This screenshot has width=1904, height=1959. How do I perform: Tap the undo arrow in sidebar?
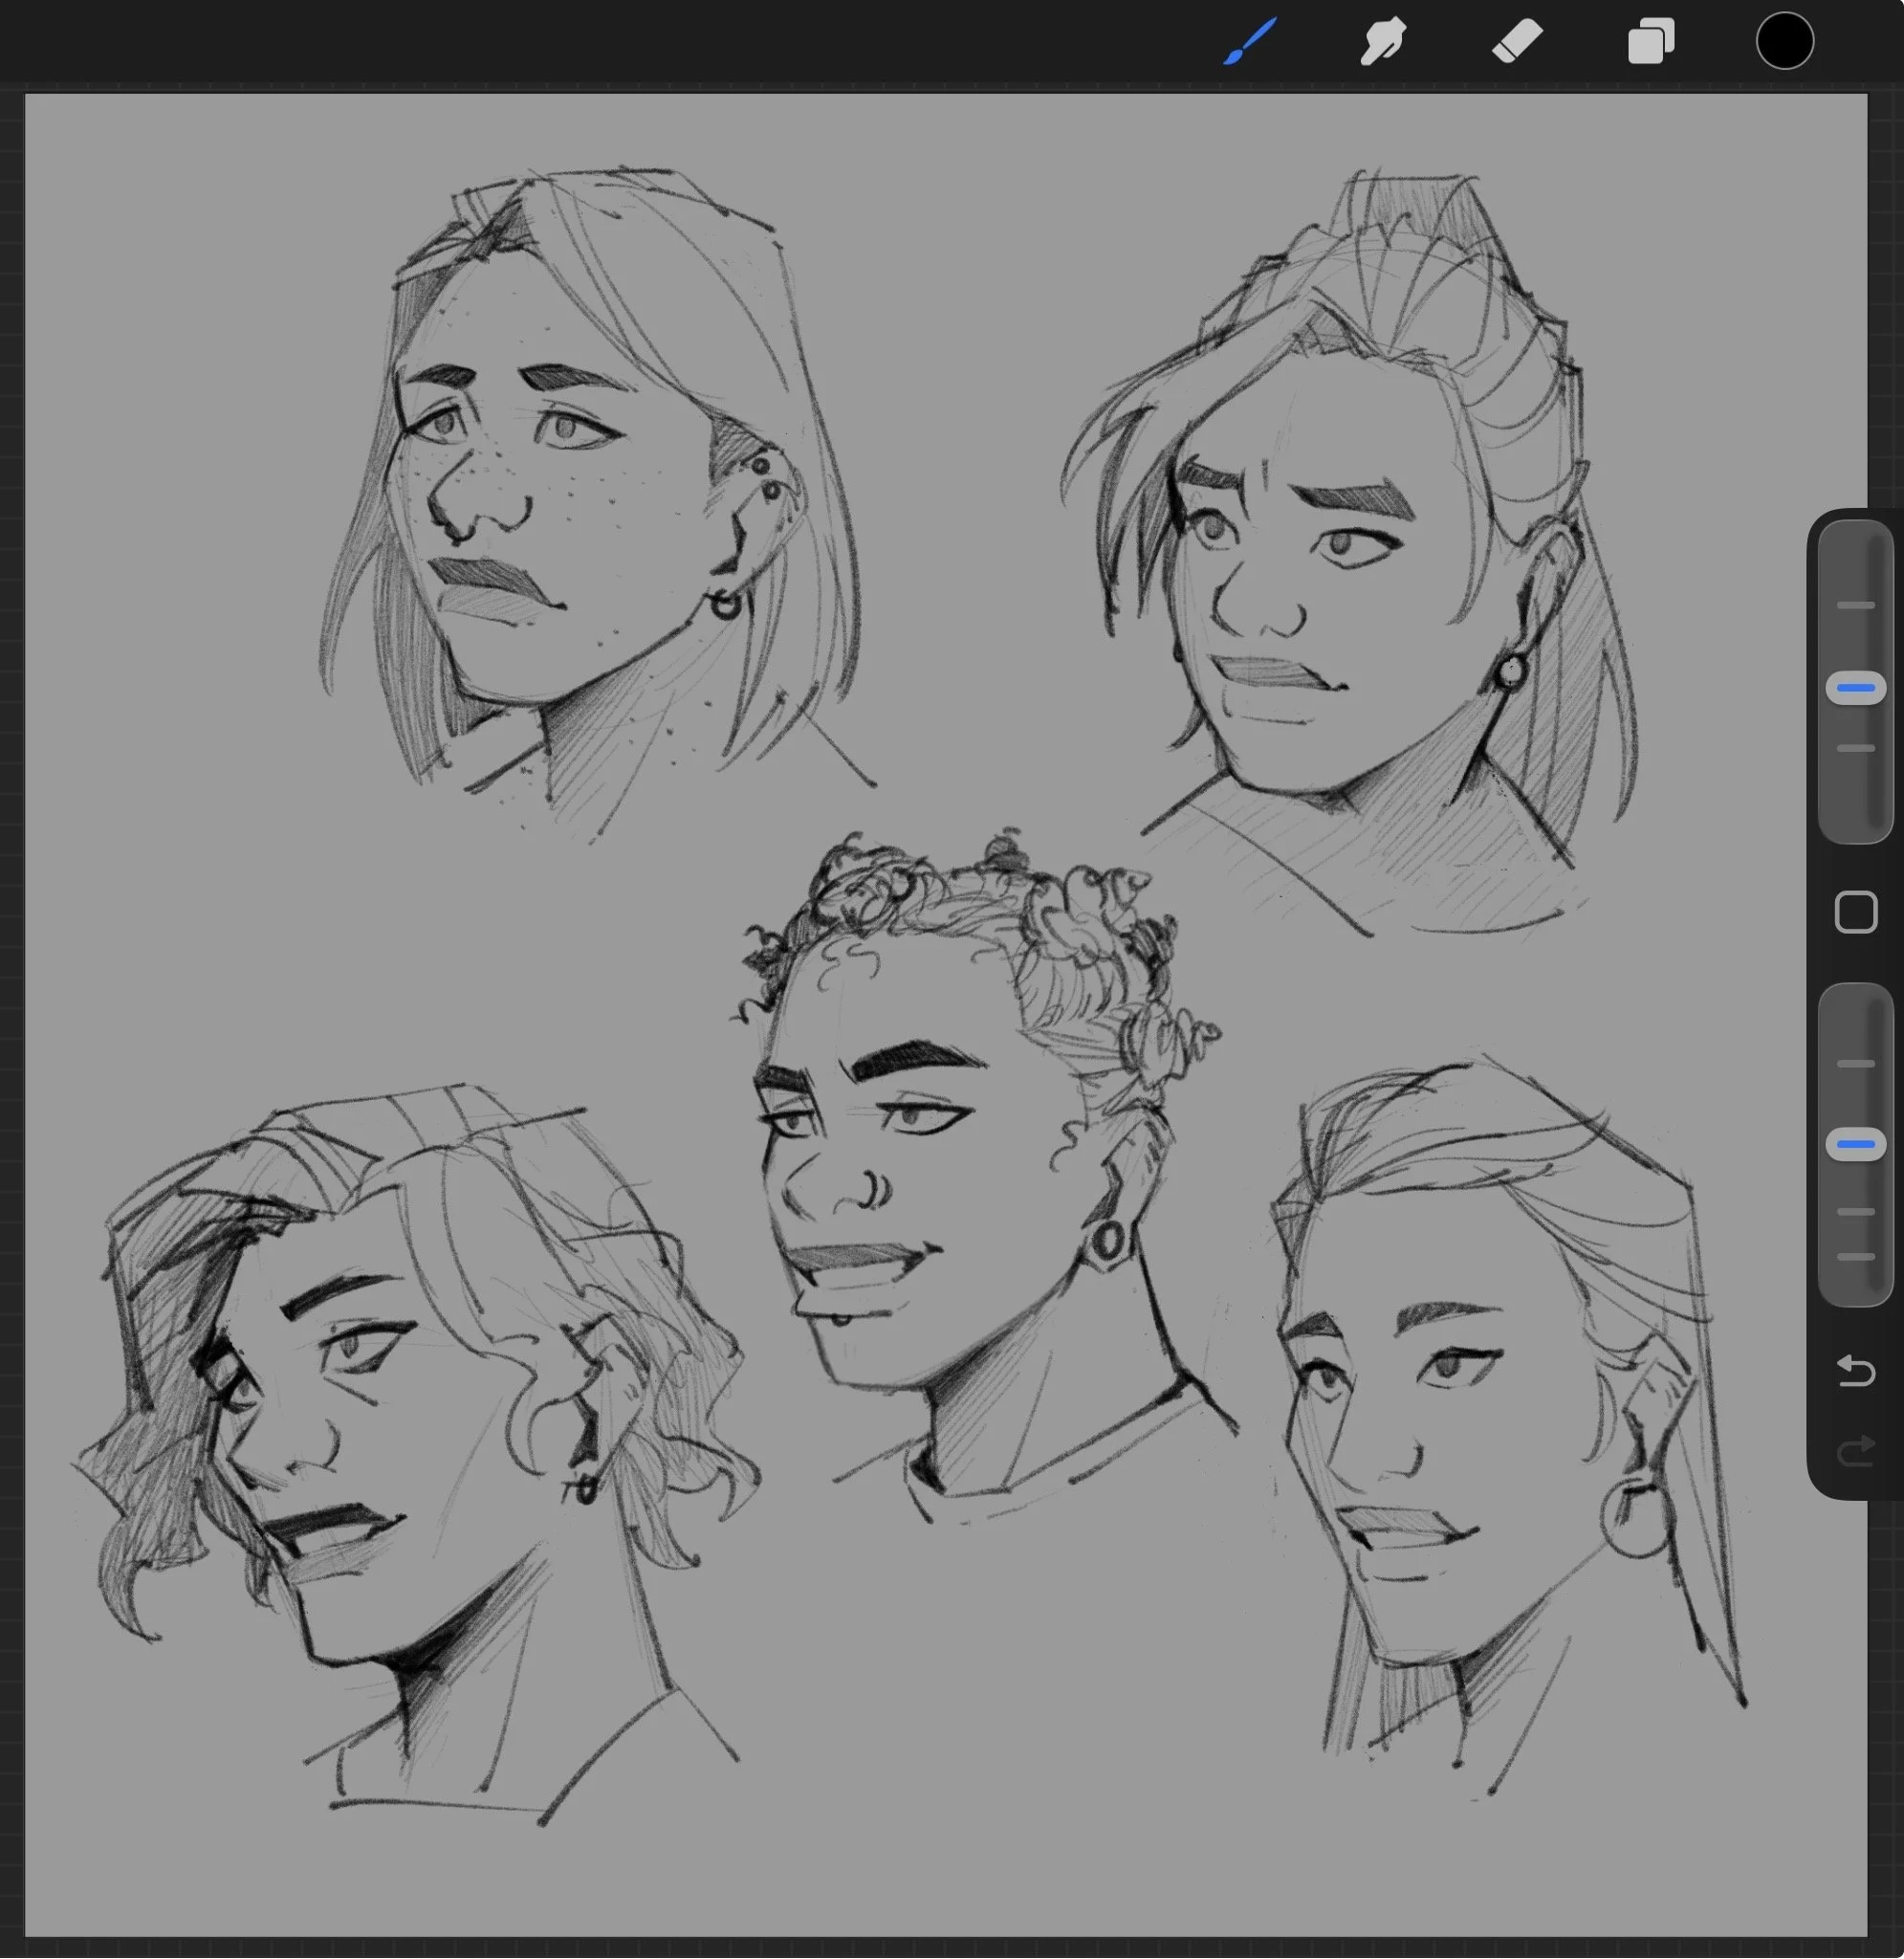1856,1370
